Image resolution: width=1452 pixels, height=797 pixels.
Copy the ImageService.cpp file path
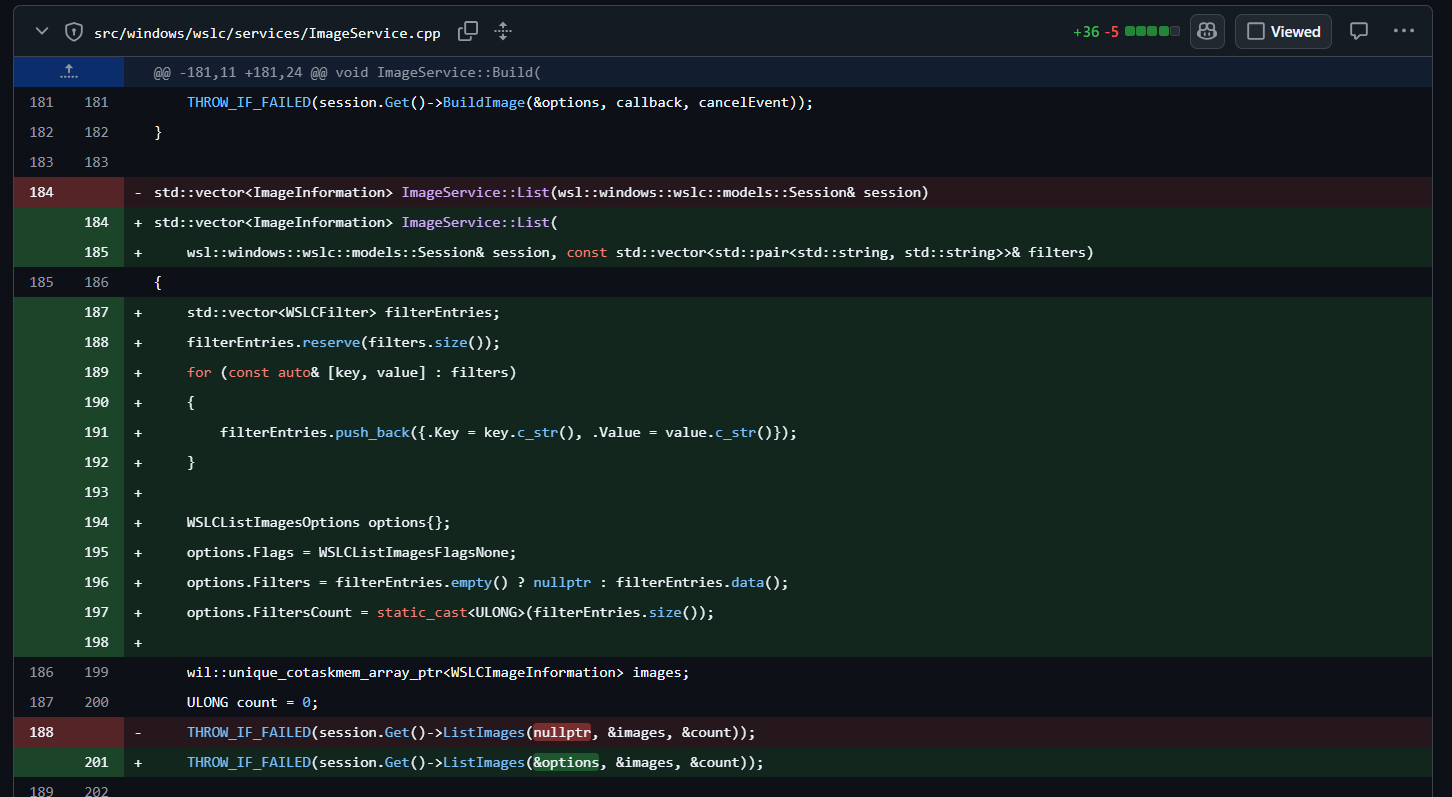pos(467,31)
